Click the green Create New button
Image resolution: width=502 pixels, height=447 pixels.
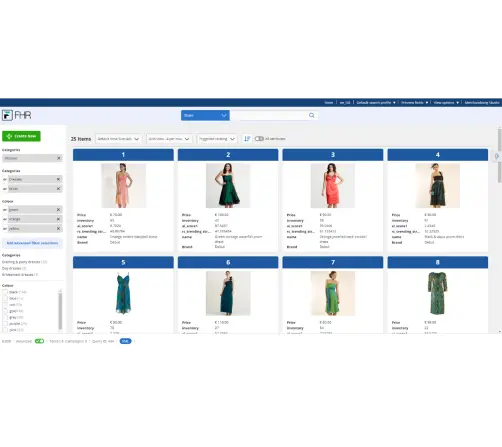click(21, 136)
